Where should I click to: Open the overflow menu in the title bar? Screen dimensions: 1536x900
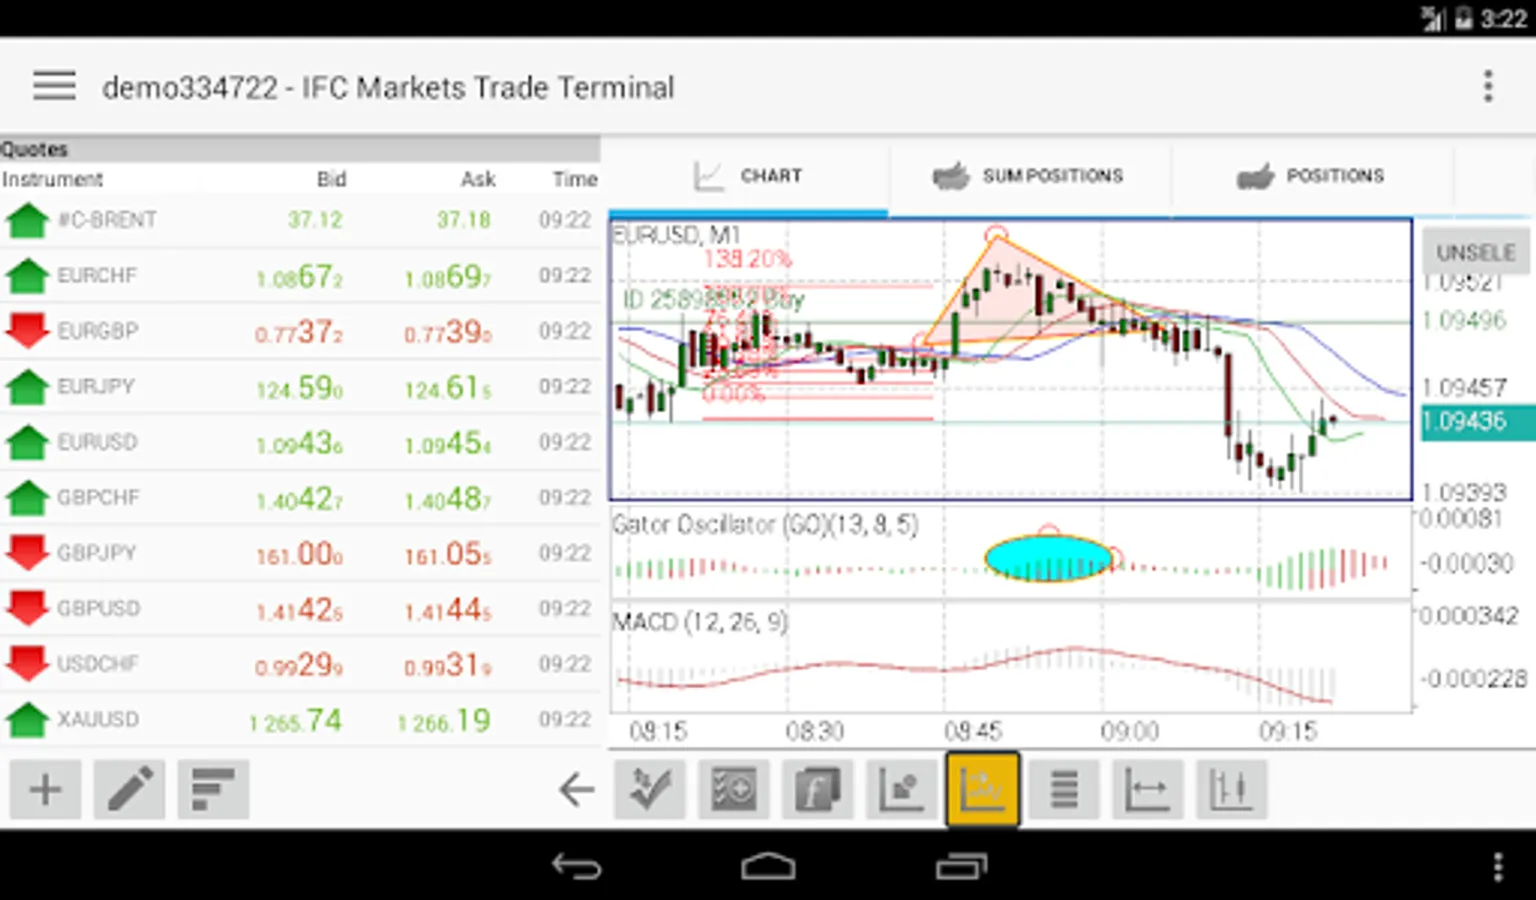coord(1488,86)
